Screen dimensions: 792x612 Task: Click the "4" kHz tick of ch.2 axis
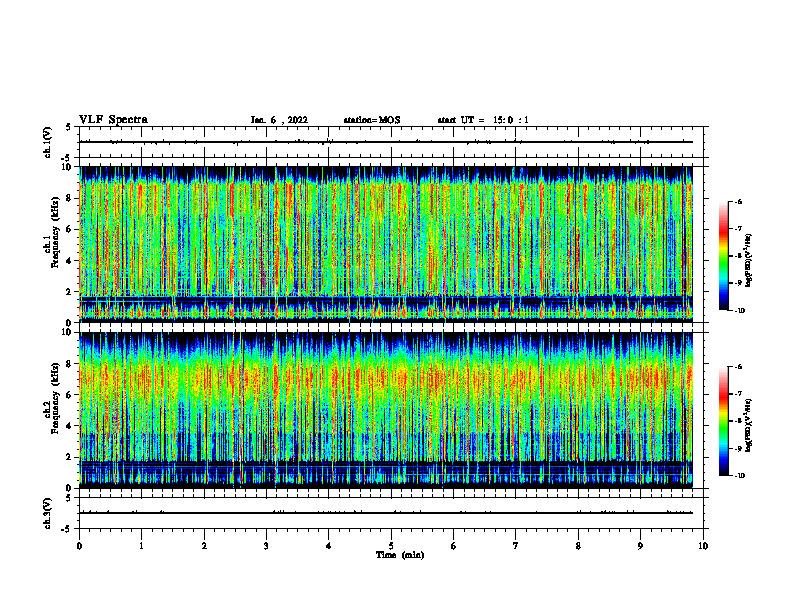tap(70, 426)
